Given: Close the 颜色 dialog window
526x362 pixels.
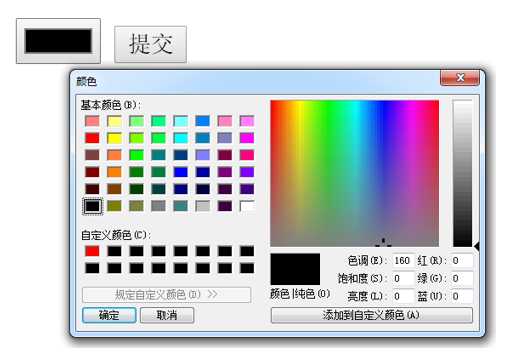Looking at the screenshot, I should click(460, 78).
